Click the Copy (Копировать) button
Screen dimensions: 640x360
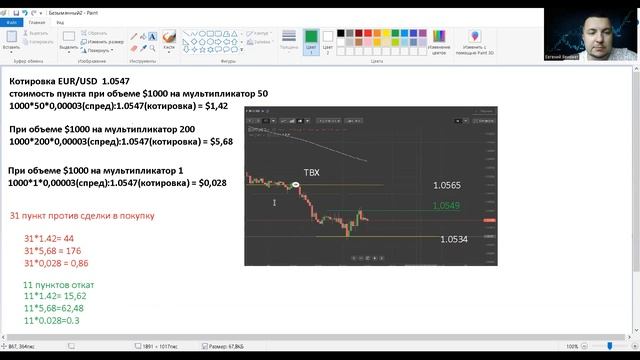38,42
